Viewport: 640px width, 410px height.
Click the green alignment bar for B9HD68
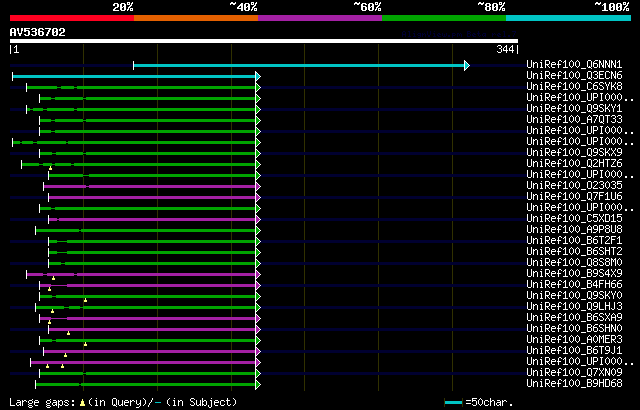pyautogui.click(x=146, y=385)
